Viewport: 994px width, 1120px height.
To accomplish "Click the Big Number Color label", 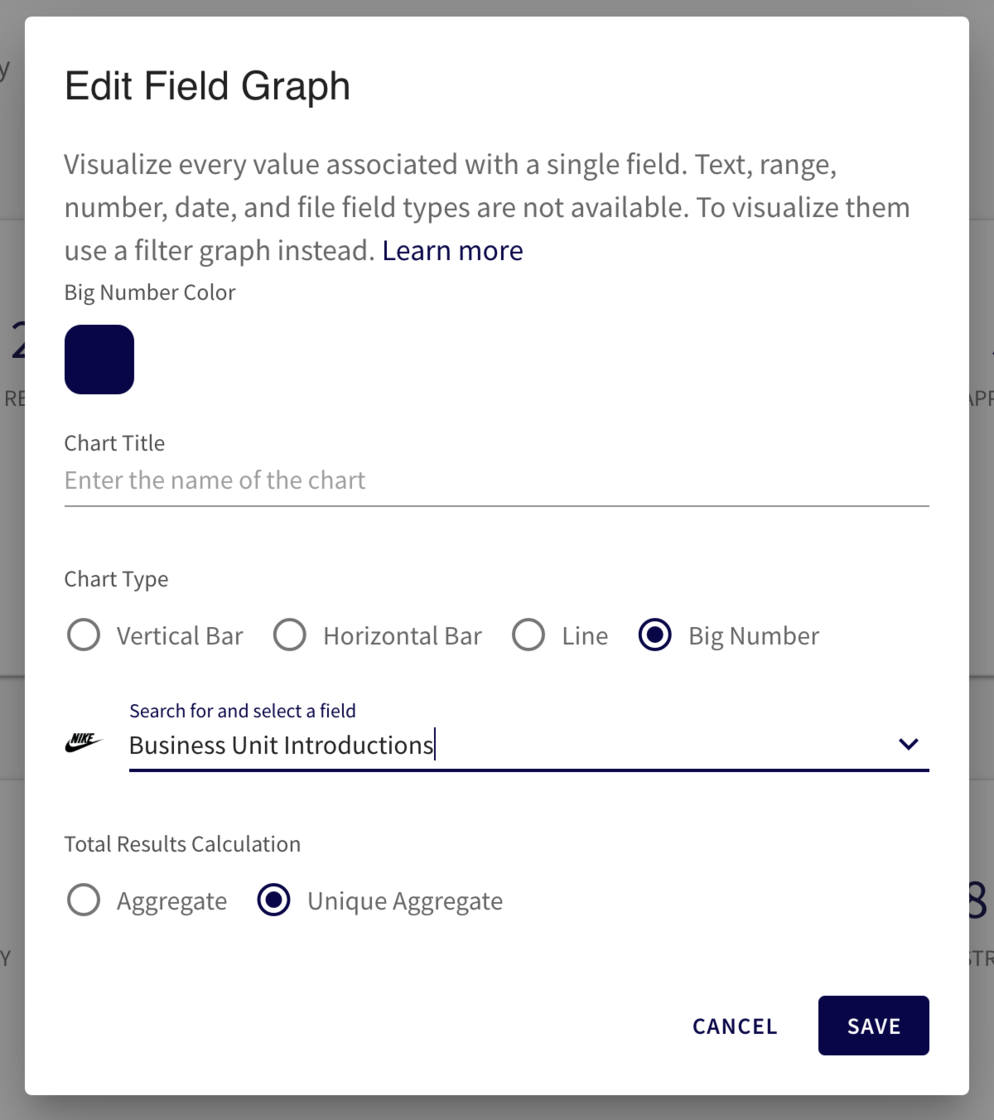I will (x=150, y=293).
